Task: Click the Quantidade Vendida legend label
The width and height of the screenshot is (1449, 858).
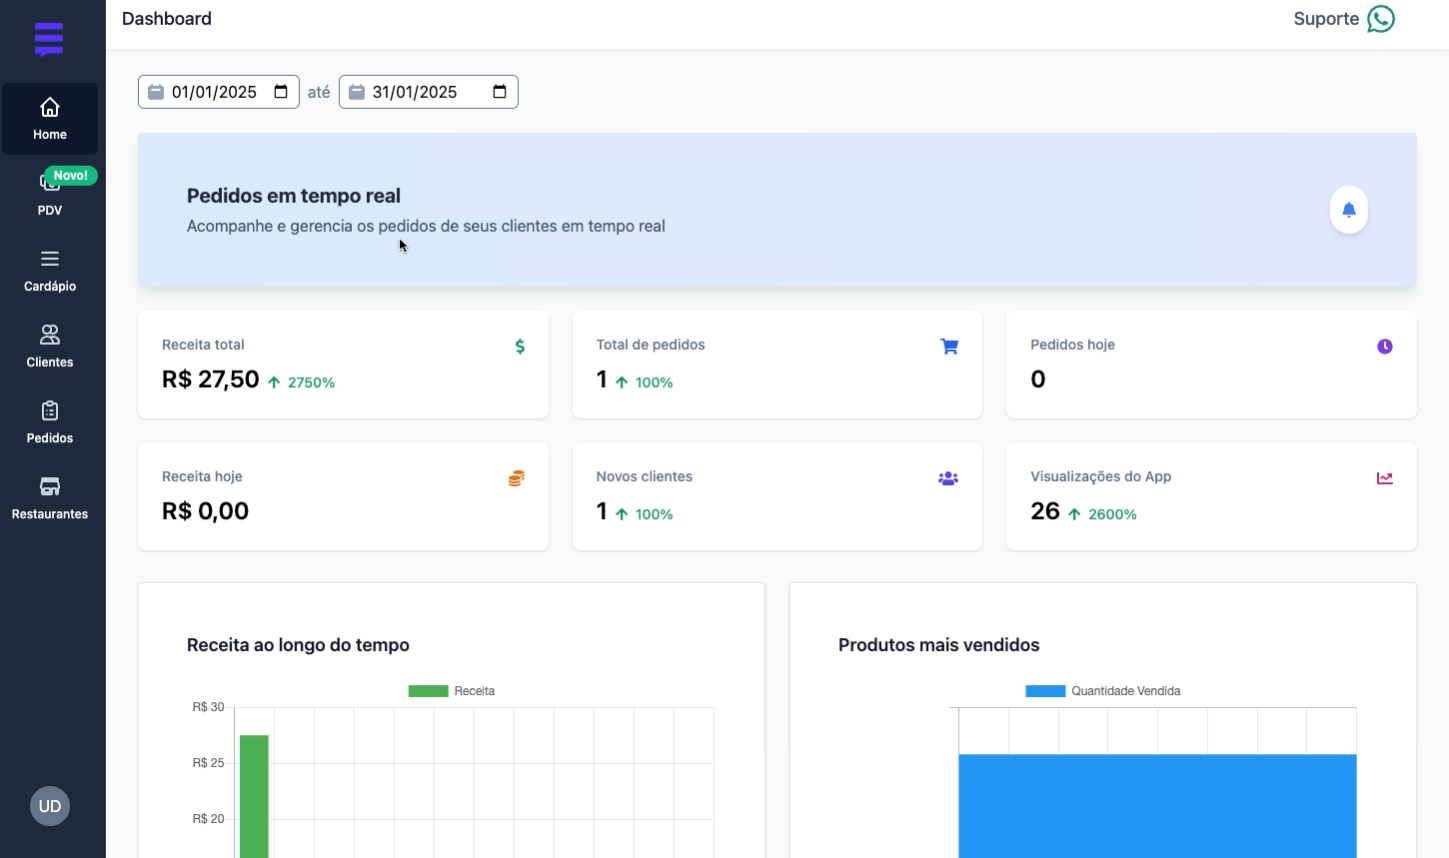Action: (1126, 691)
